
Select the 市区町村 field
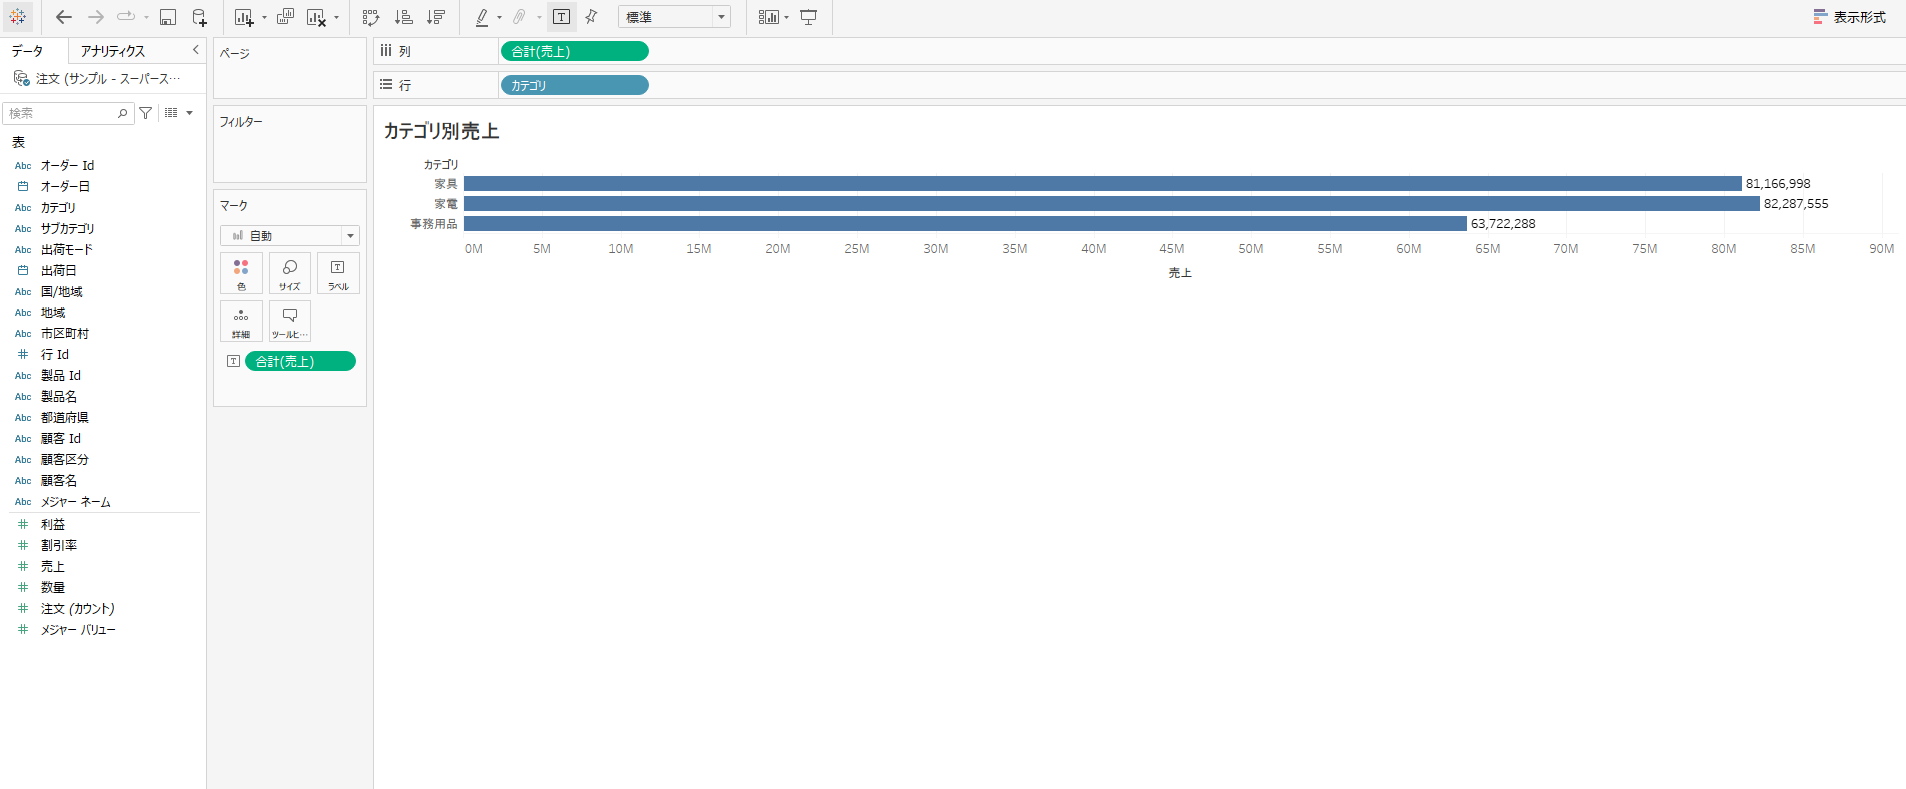[64, 334]
